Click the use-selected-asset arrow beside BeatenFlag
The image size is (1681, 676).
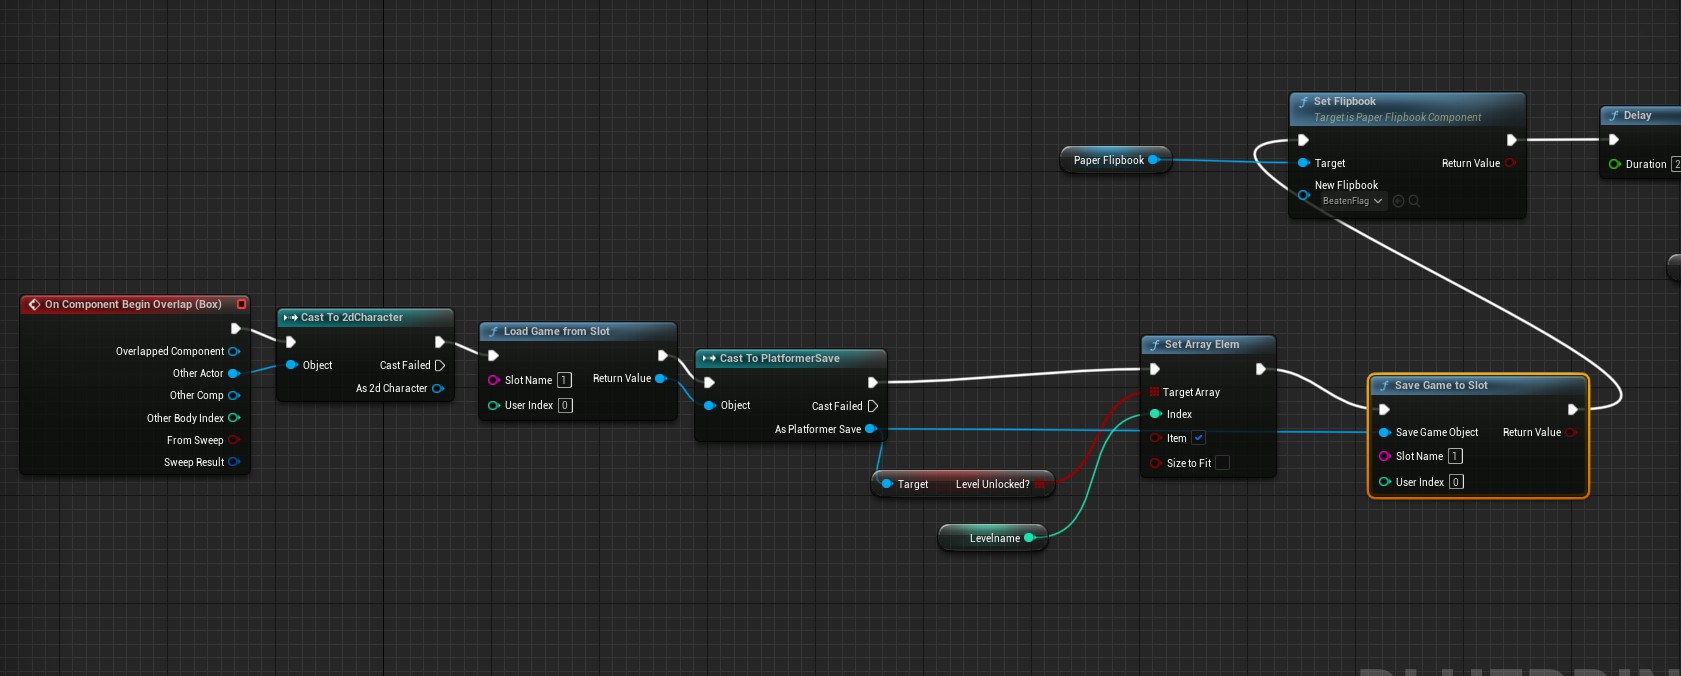click(x=1398, y=201)
